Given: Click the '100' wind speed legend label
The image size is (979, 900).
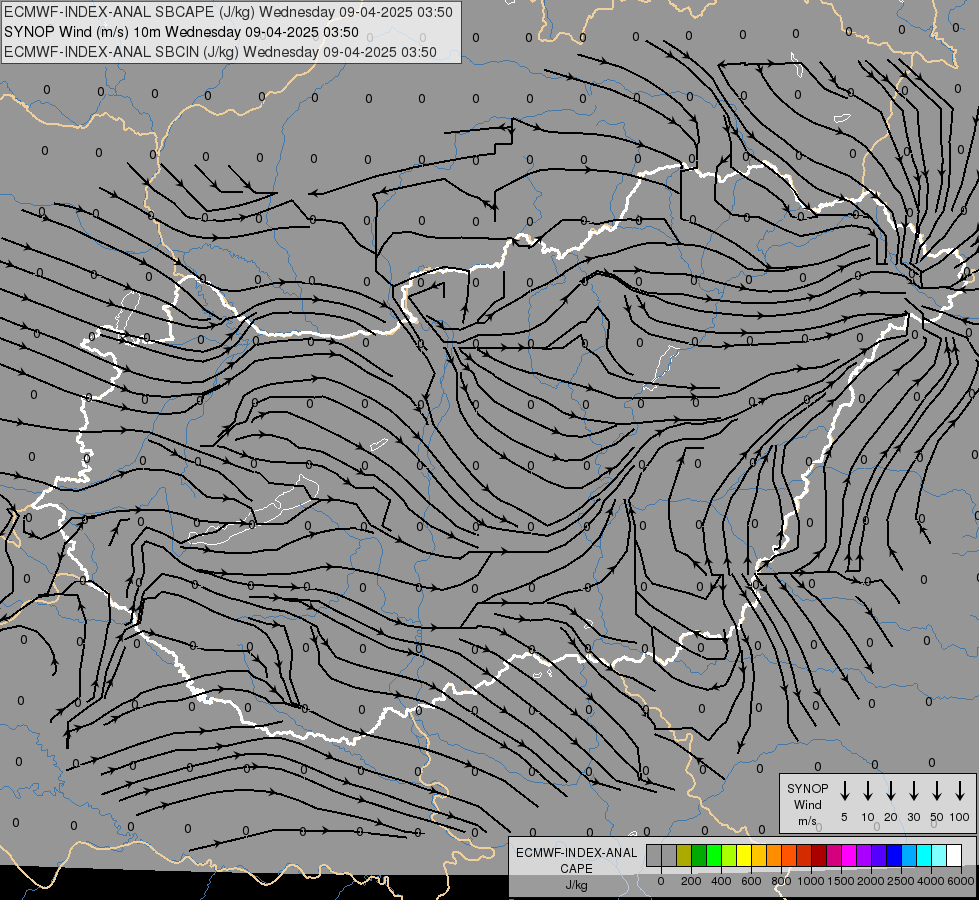Looking at the screenshot, I should click(959, 817).
